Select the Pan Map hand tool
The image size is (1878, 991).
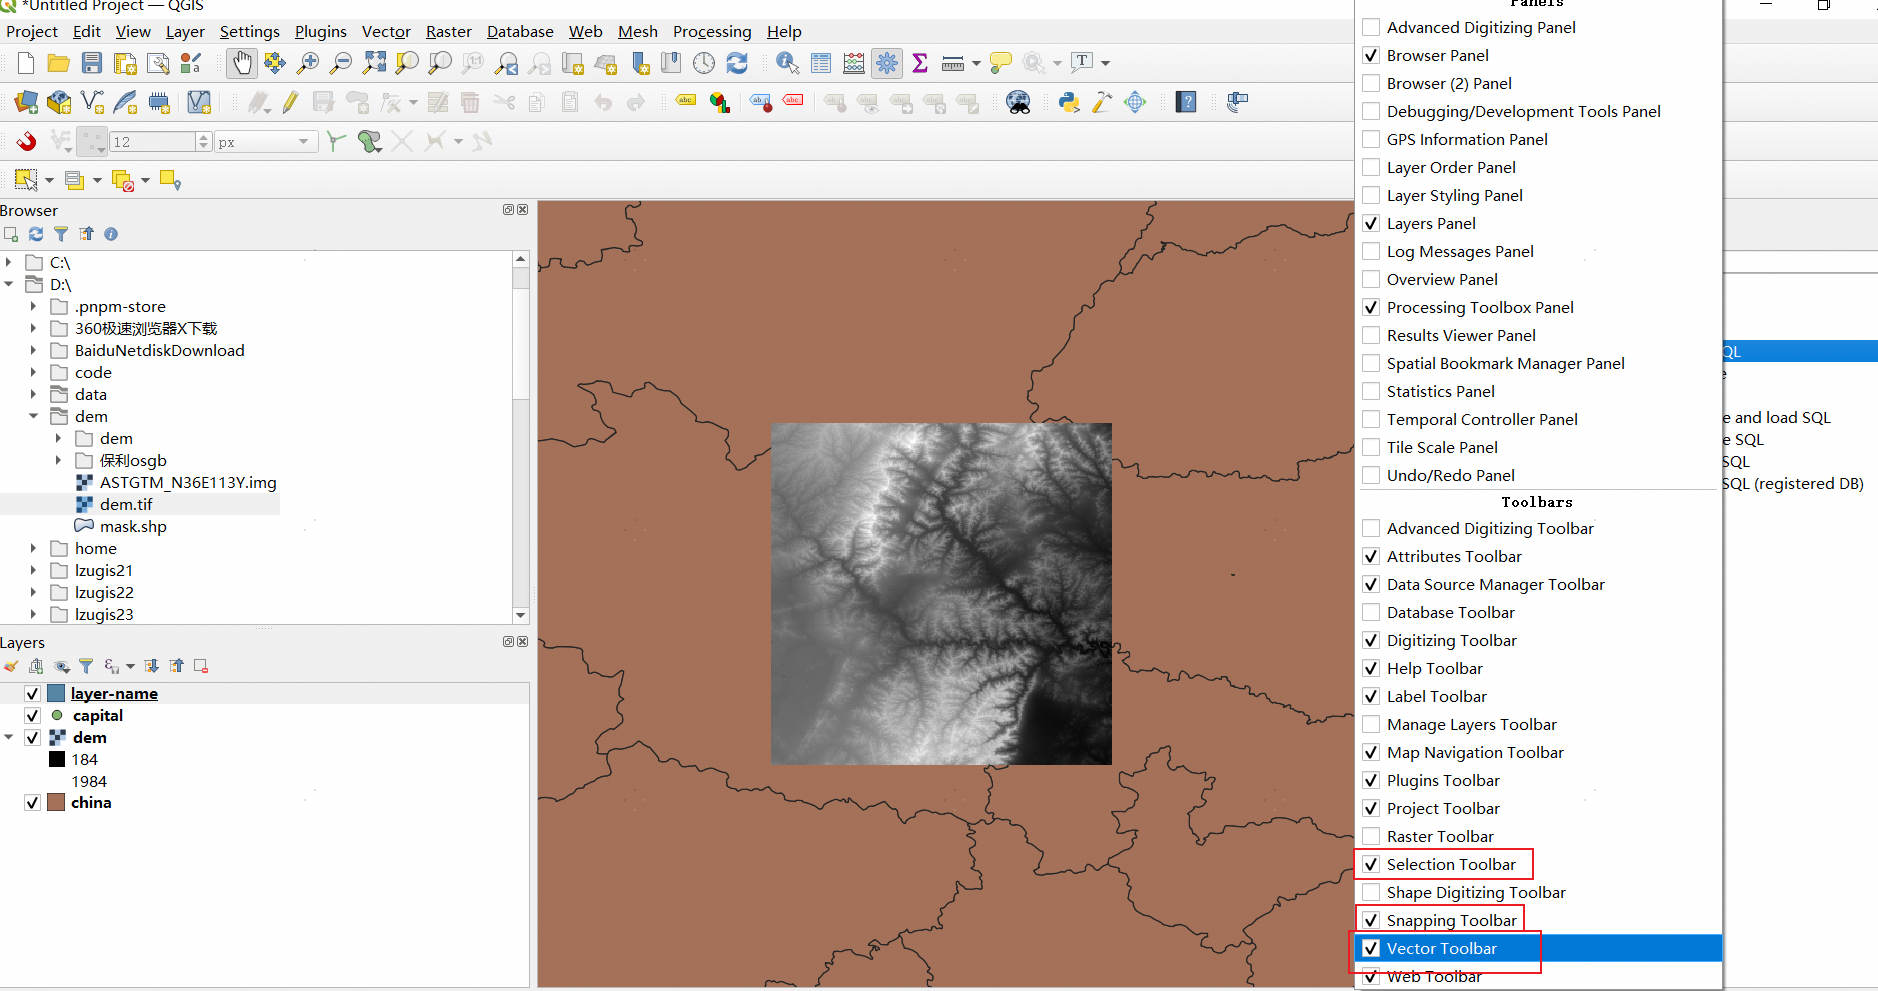point(241,63)
